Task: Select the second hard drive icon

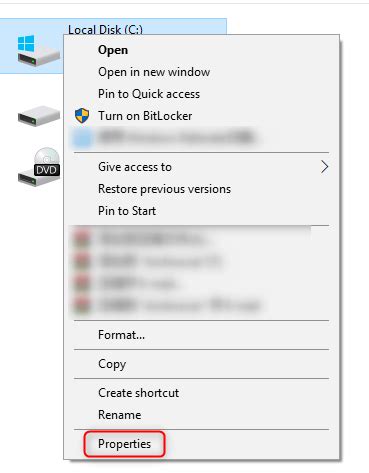Action: 39,116
